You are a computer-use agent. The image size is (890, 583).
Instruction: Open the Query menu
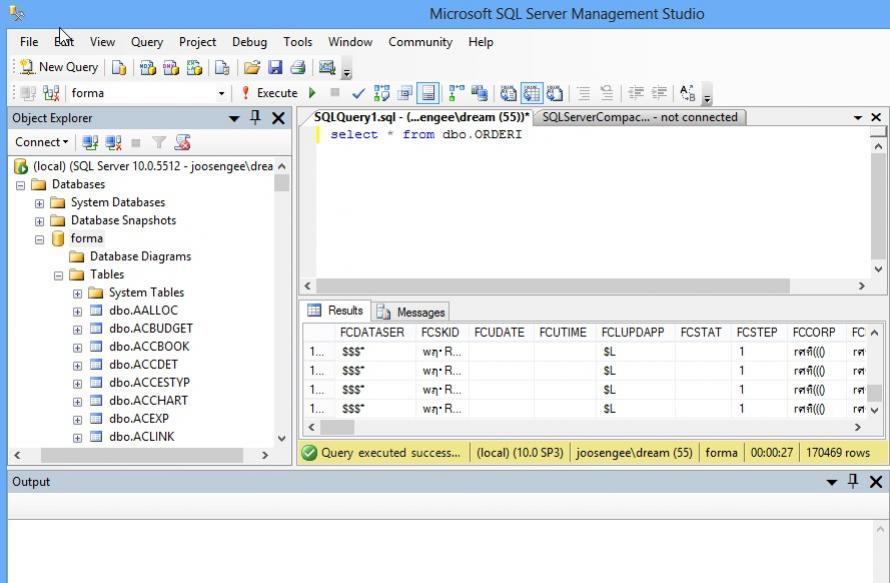pos(147,42)
